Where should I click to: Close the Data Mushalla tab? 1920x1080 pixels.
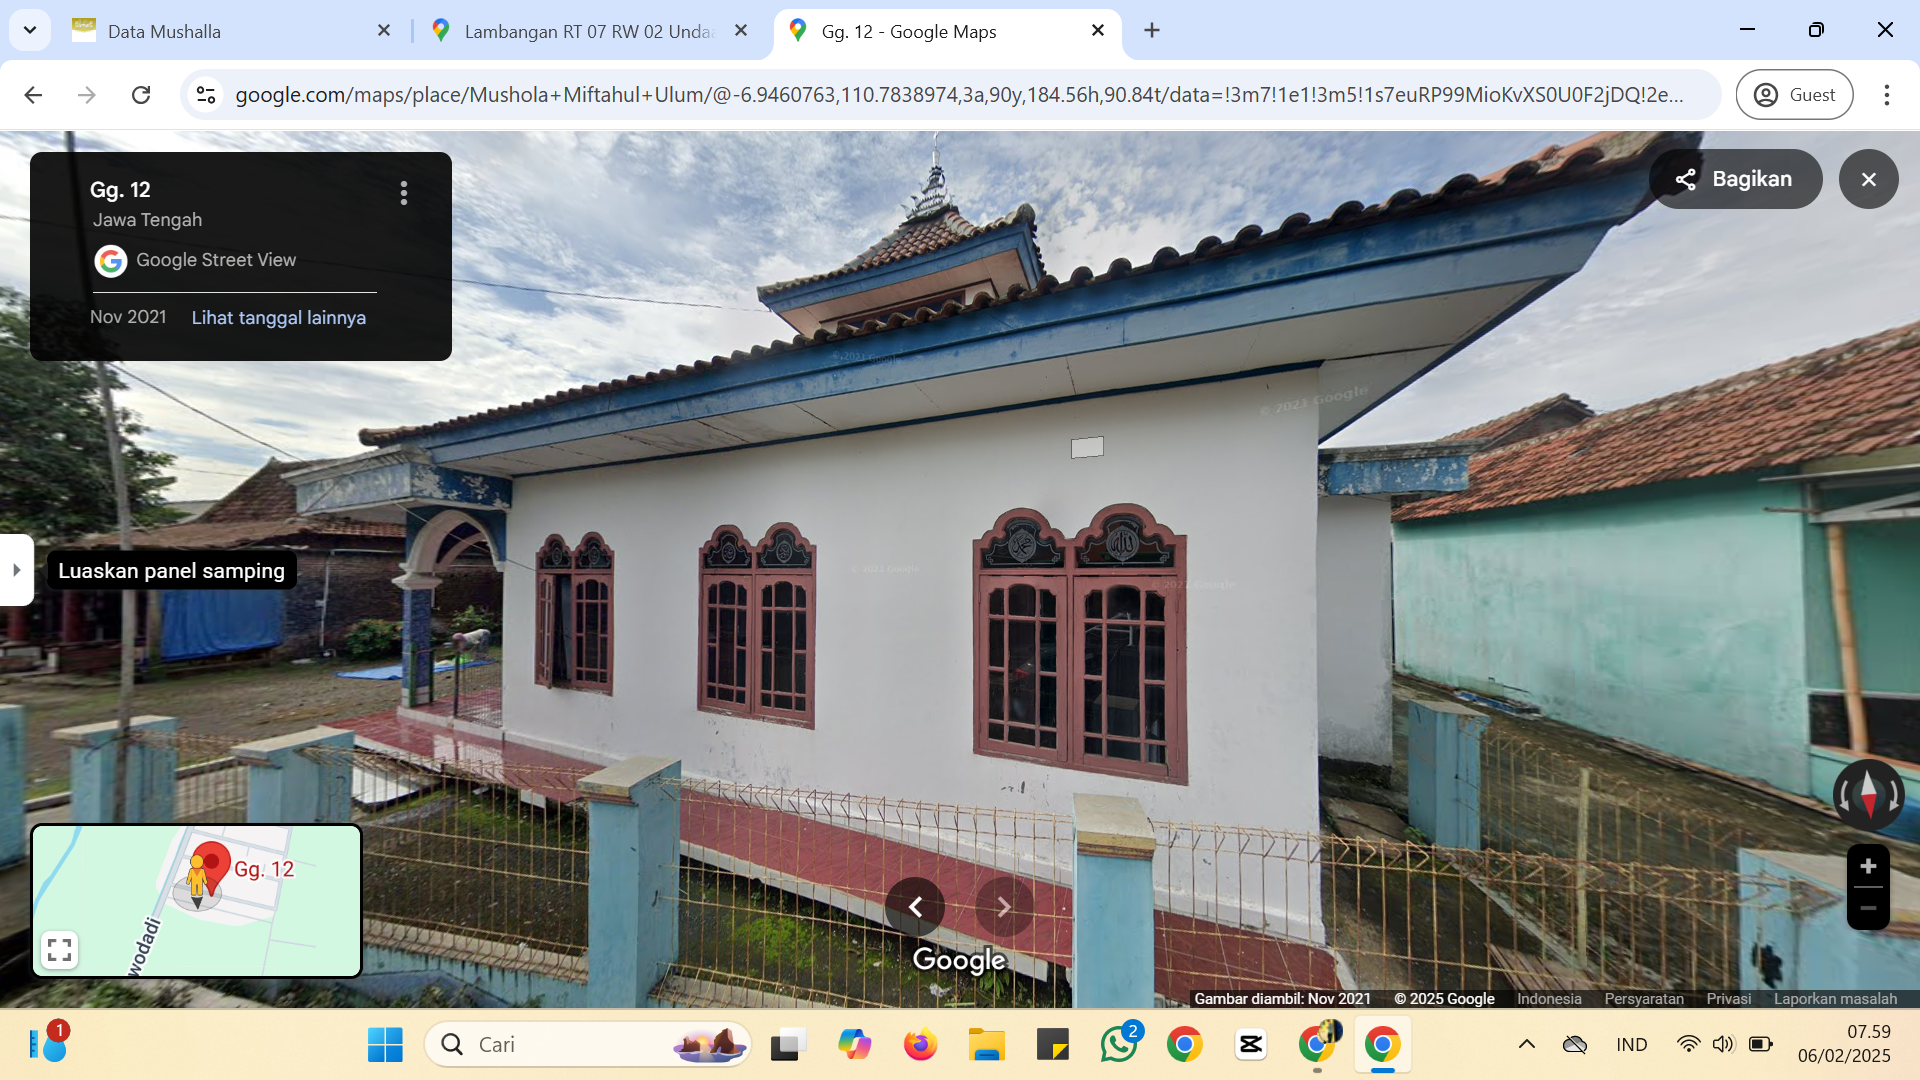pos(384,31)
